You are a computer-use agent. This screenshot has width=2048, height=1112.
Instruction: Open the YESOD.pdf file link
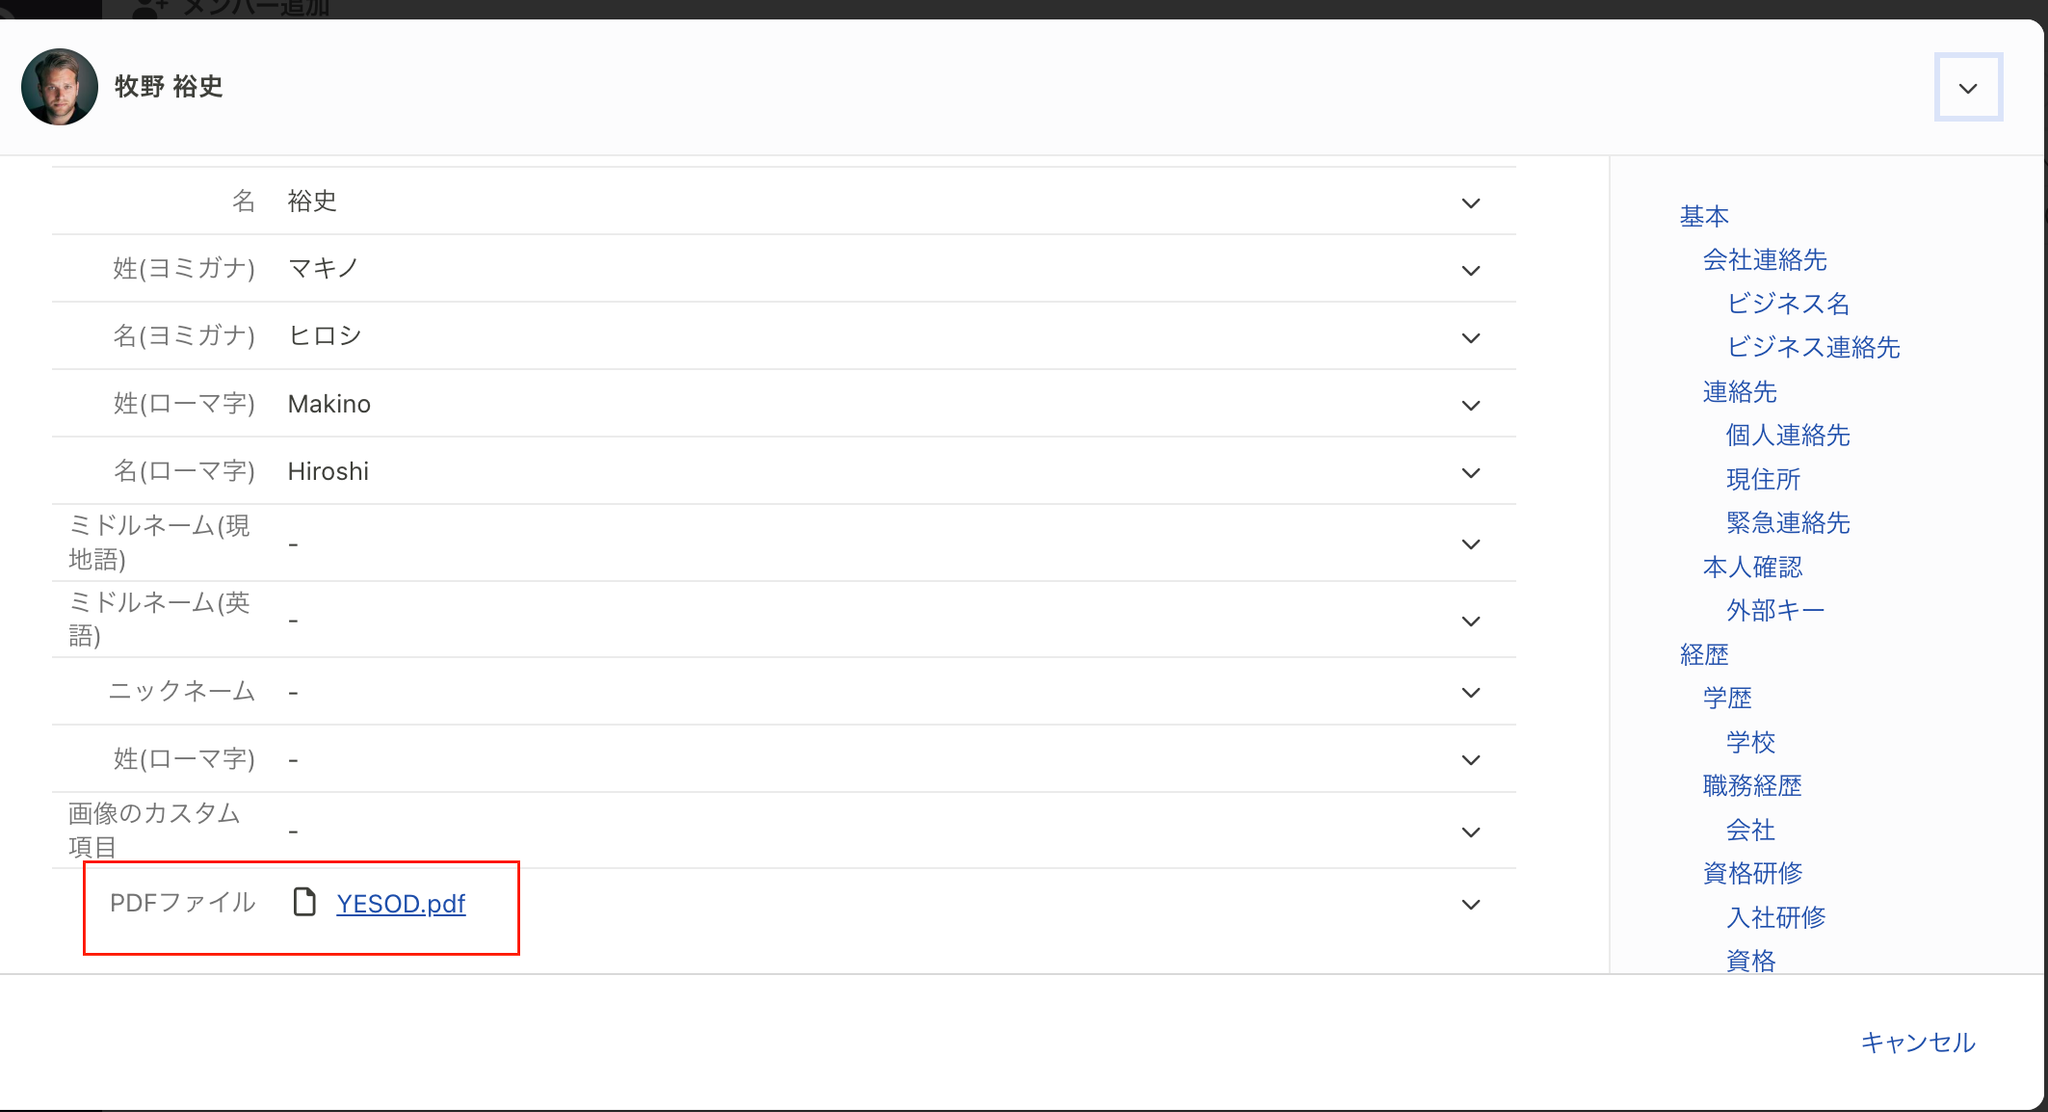(400, 903)
